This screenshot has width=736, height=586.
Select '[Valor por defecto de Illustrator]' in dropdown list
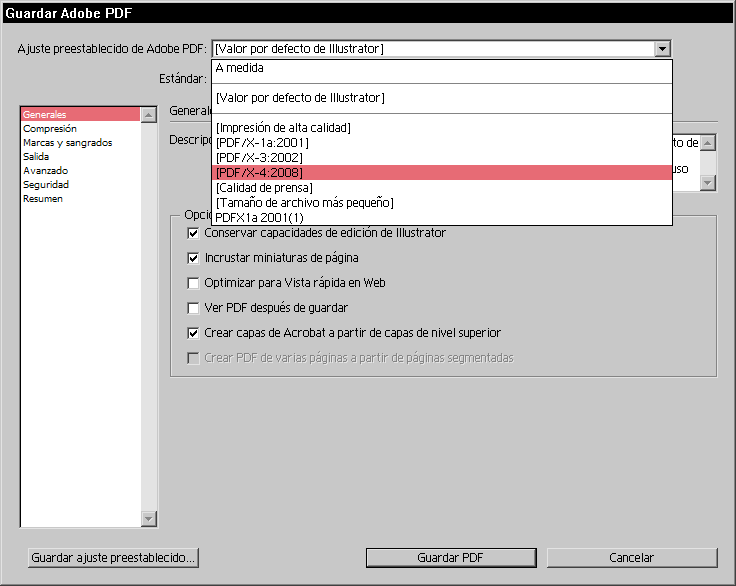pyautogui.click(x=442, y=98)
